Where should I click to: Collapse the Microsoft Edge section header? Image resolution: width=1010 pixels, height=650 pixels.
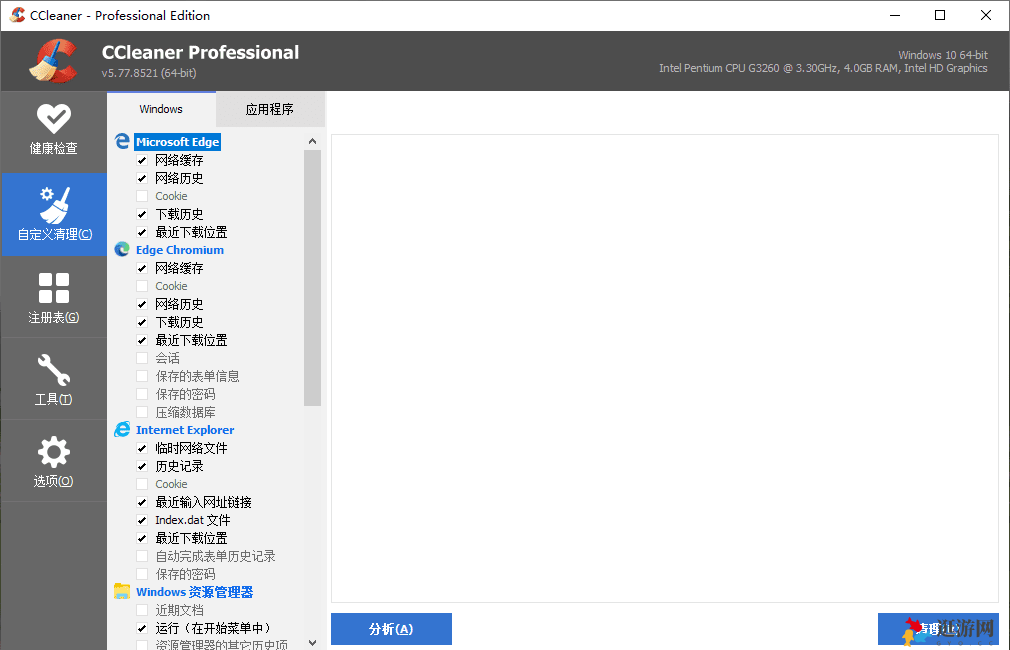[178, 142]
